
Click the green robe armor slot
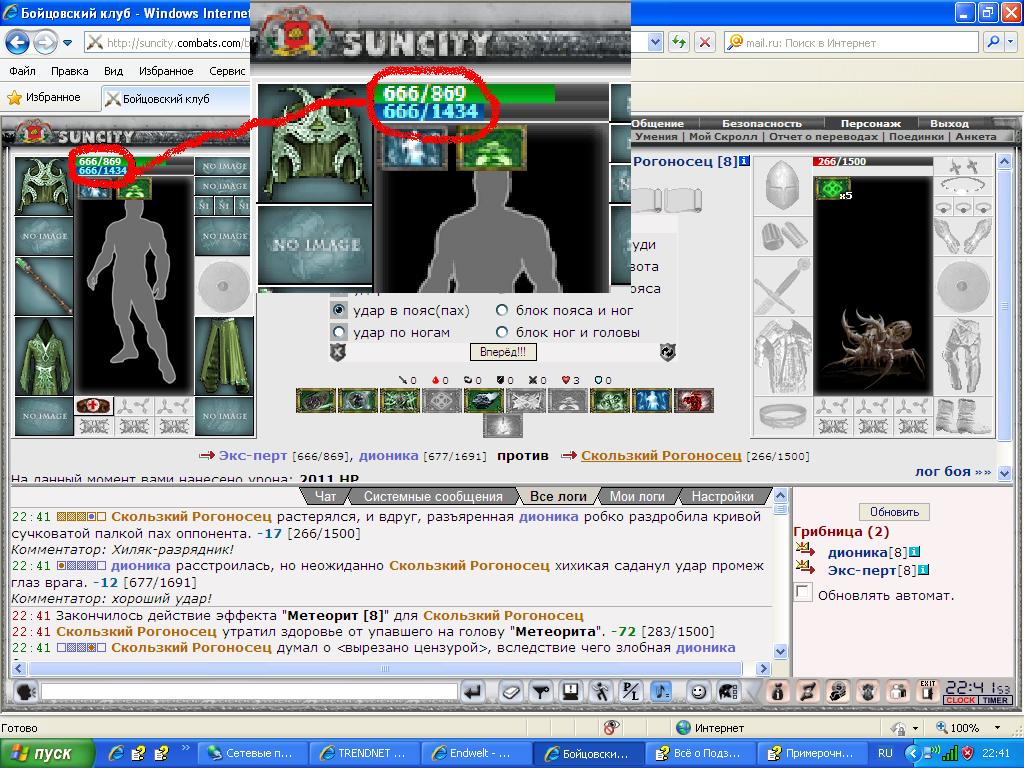tap(44, 357)
